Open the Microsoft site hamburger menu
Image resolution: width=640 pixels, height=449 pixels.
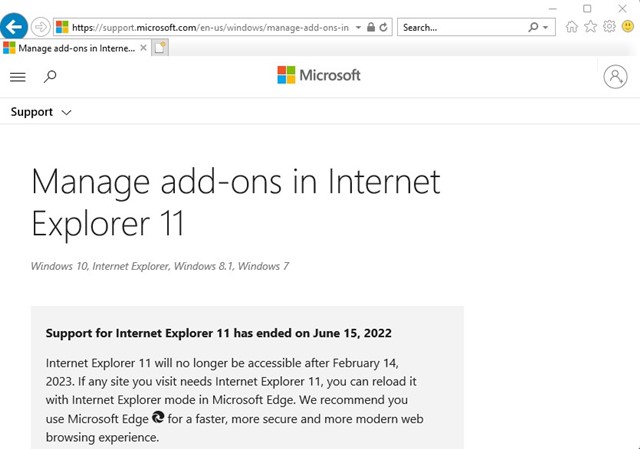pos(17,76)
